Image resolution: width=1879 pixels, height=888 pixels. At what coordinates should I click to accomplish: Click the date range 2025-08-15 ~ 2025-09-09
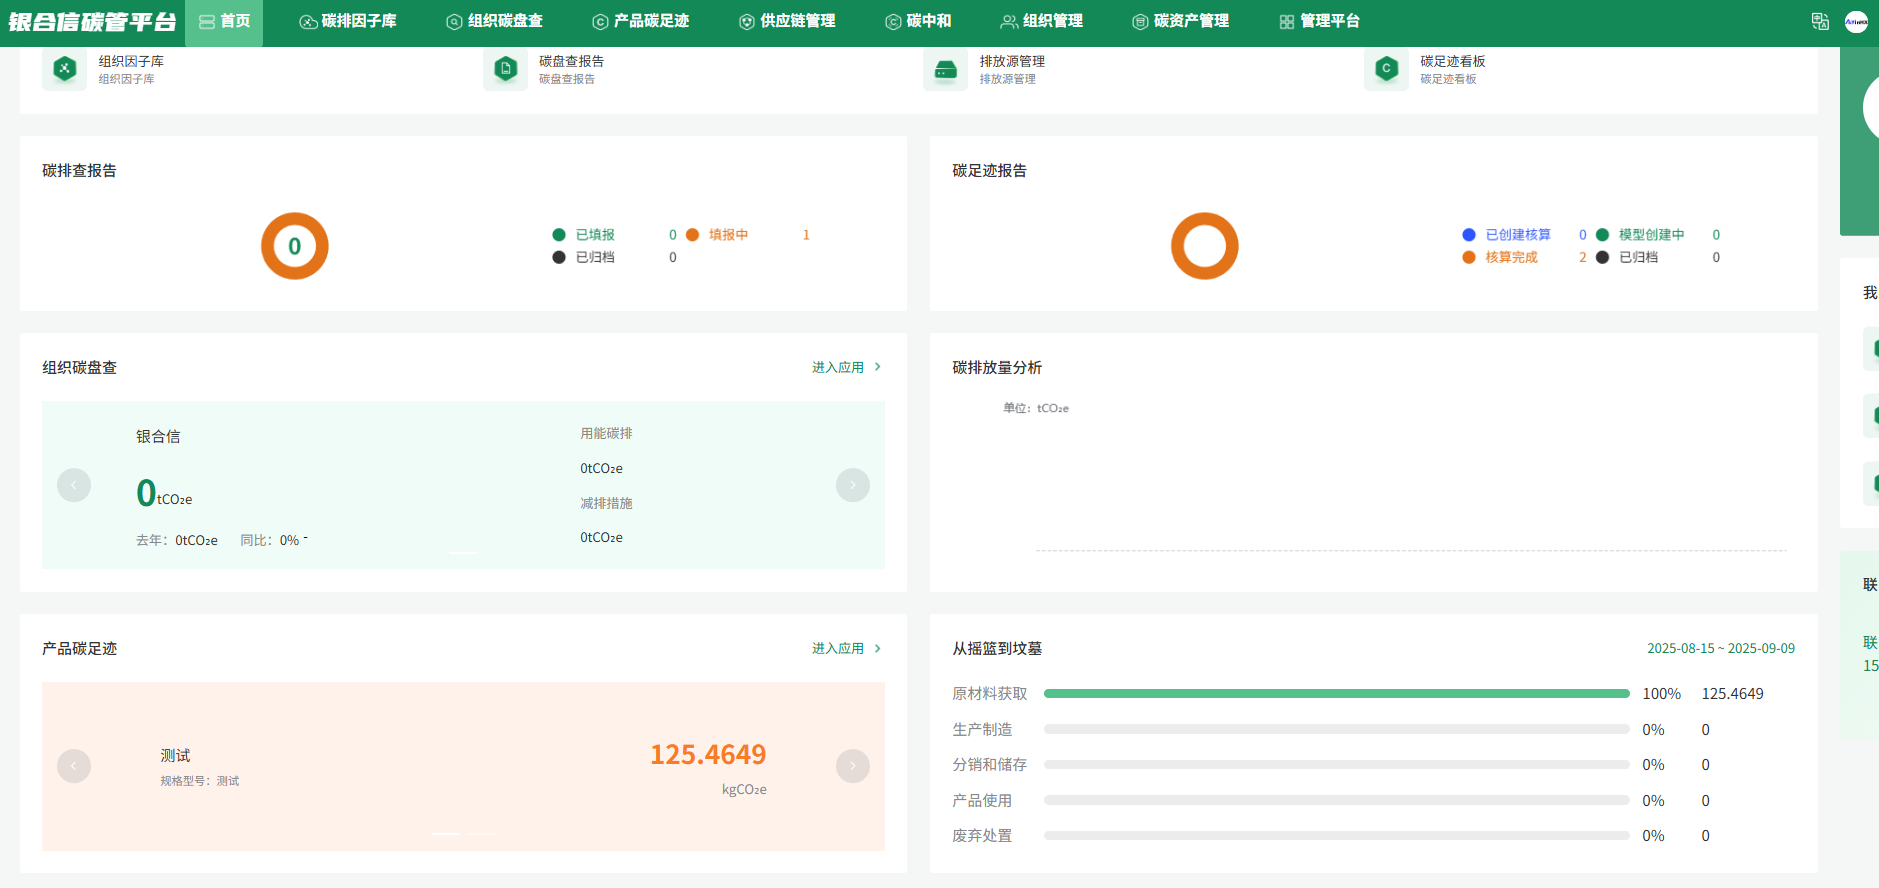[1720, 649]
